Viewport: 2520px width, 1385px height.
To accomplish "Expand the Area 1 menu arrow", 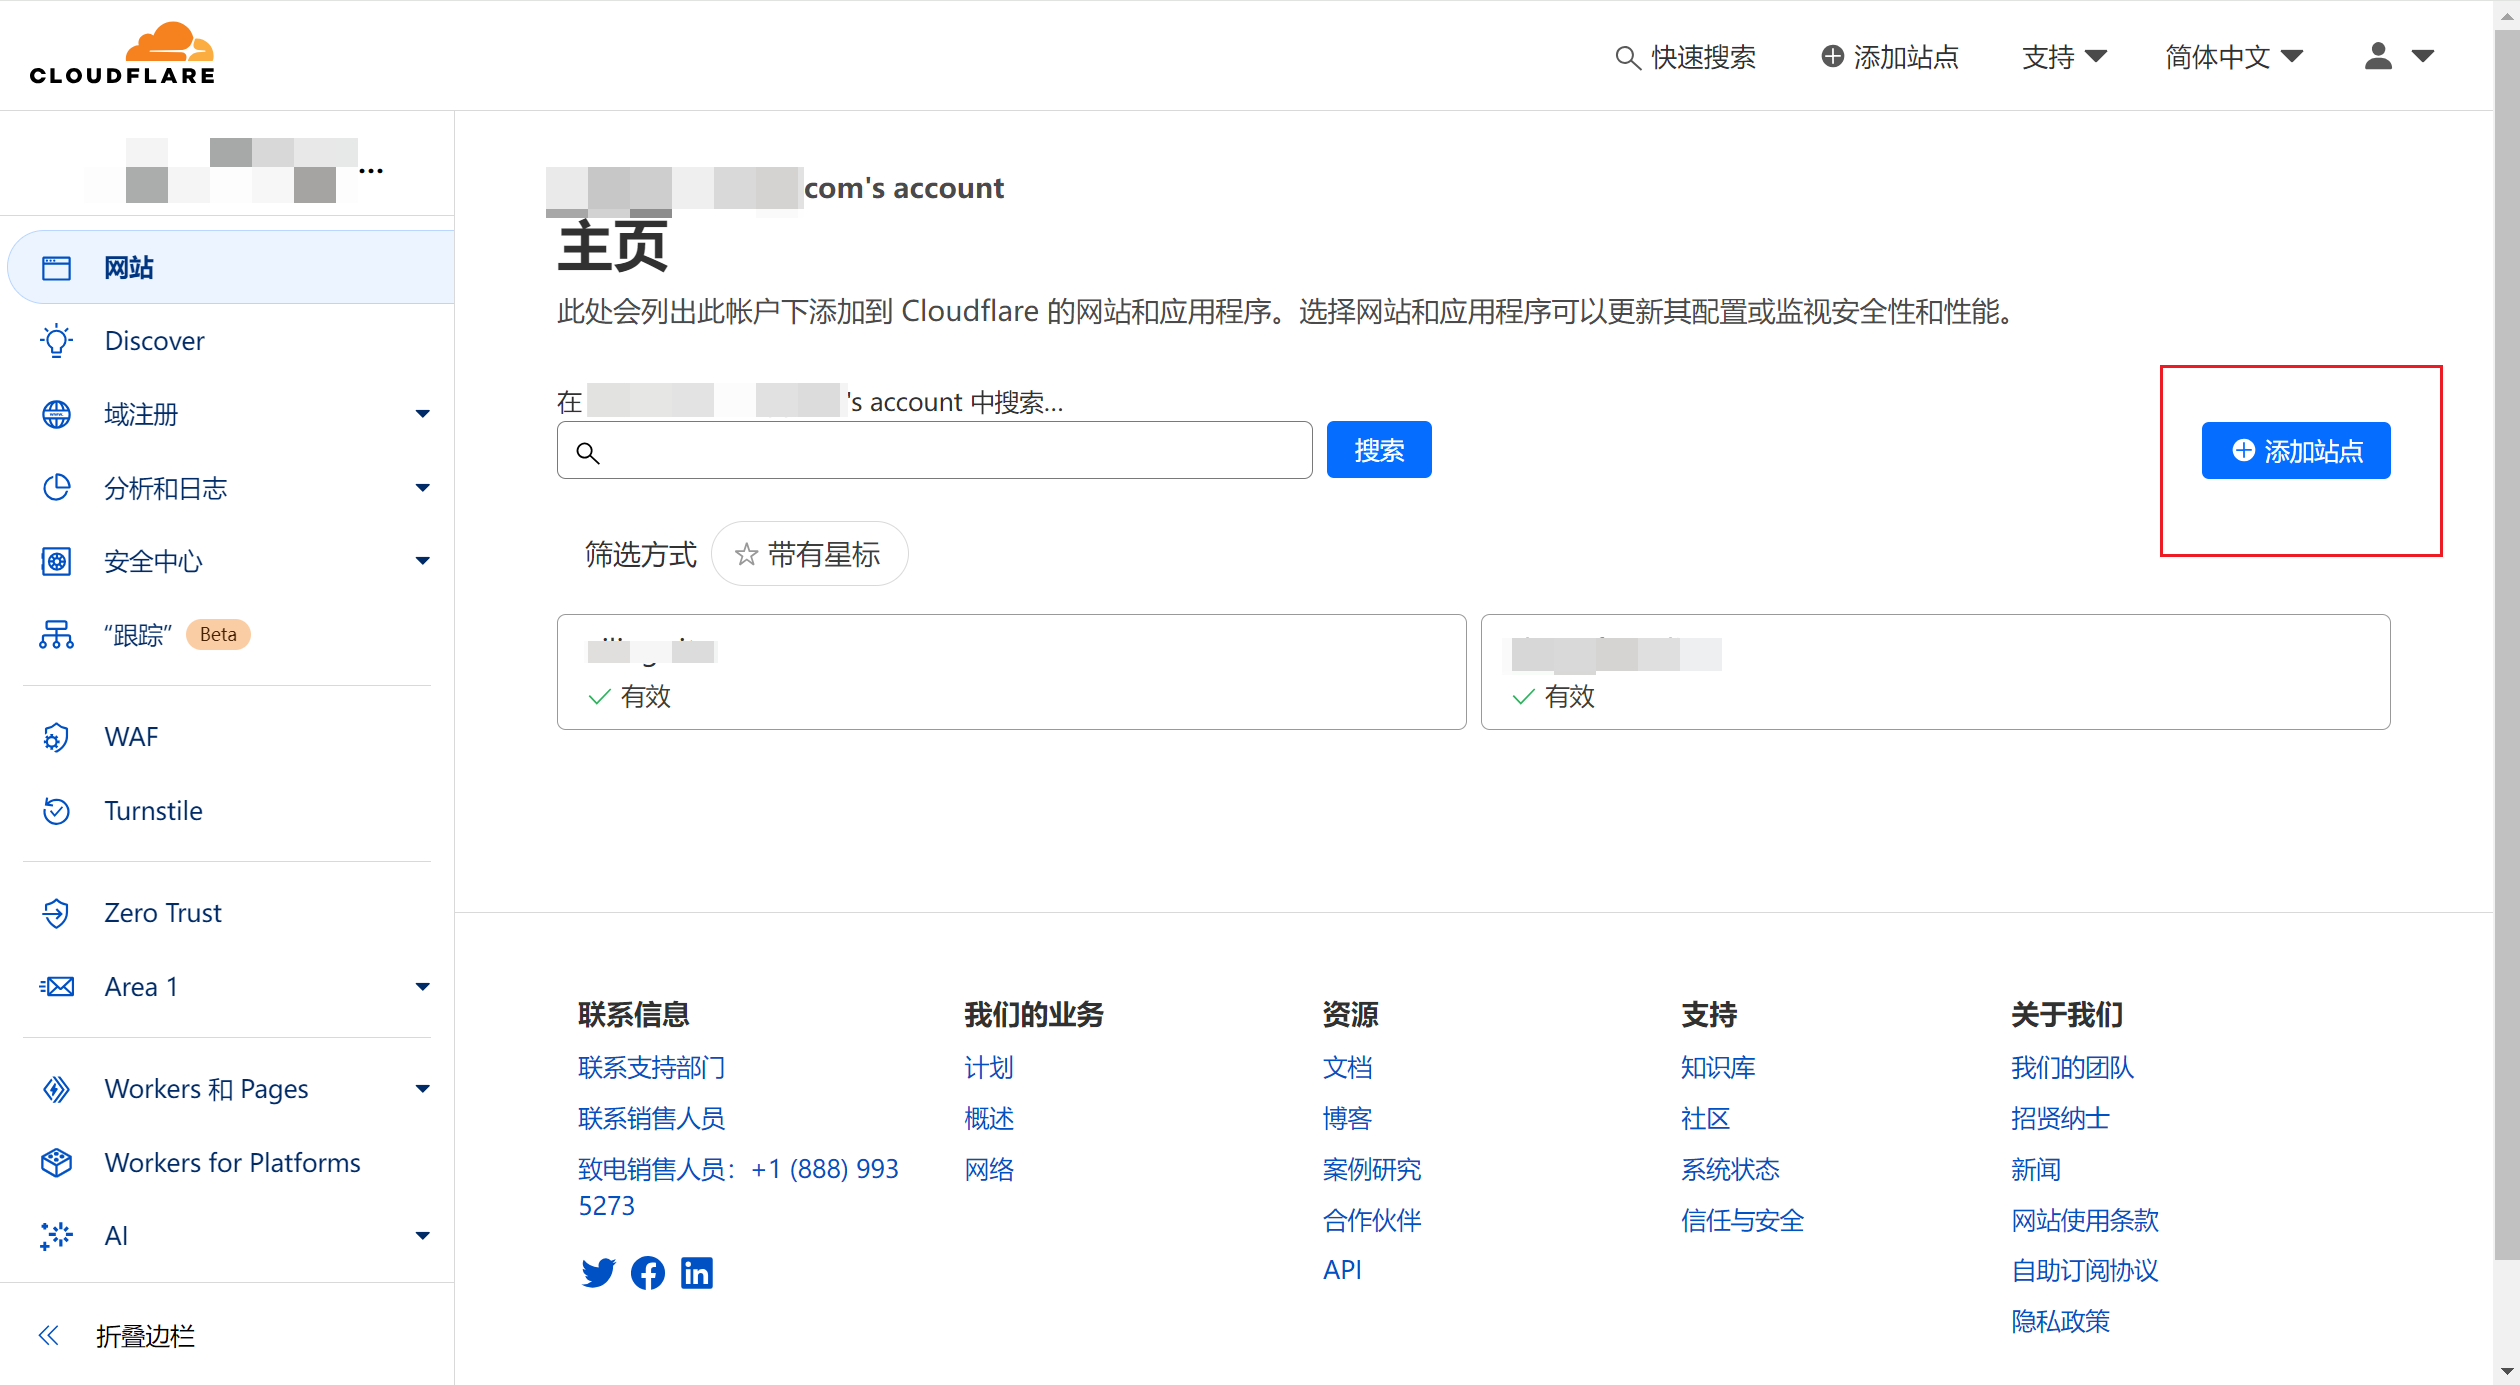I will point(423,987).
